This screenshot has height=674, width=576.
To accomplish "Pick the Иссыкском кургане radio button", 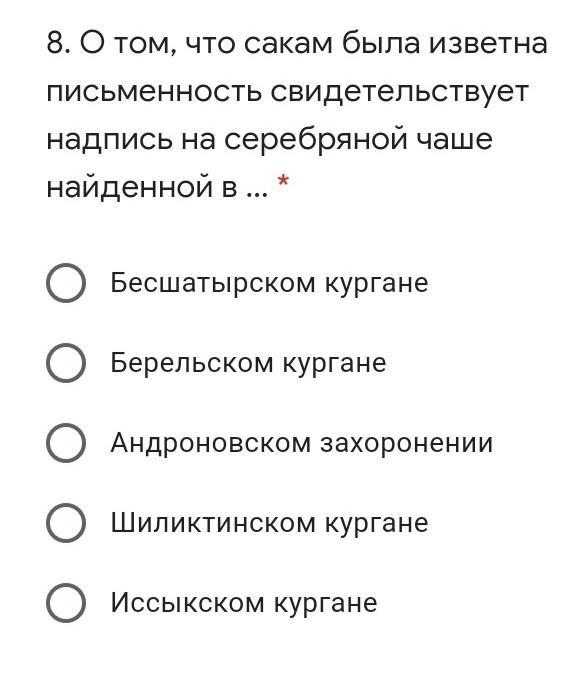I will [66, 603].
